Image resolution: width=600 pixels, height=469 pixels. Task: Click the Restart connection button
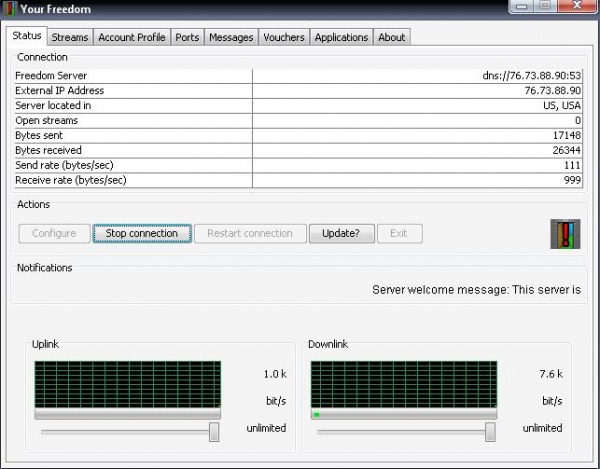click(250, 233)
